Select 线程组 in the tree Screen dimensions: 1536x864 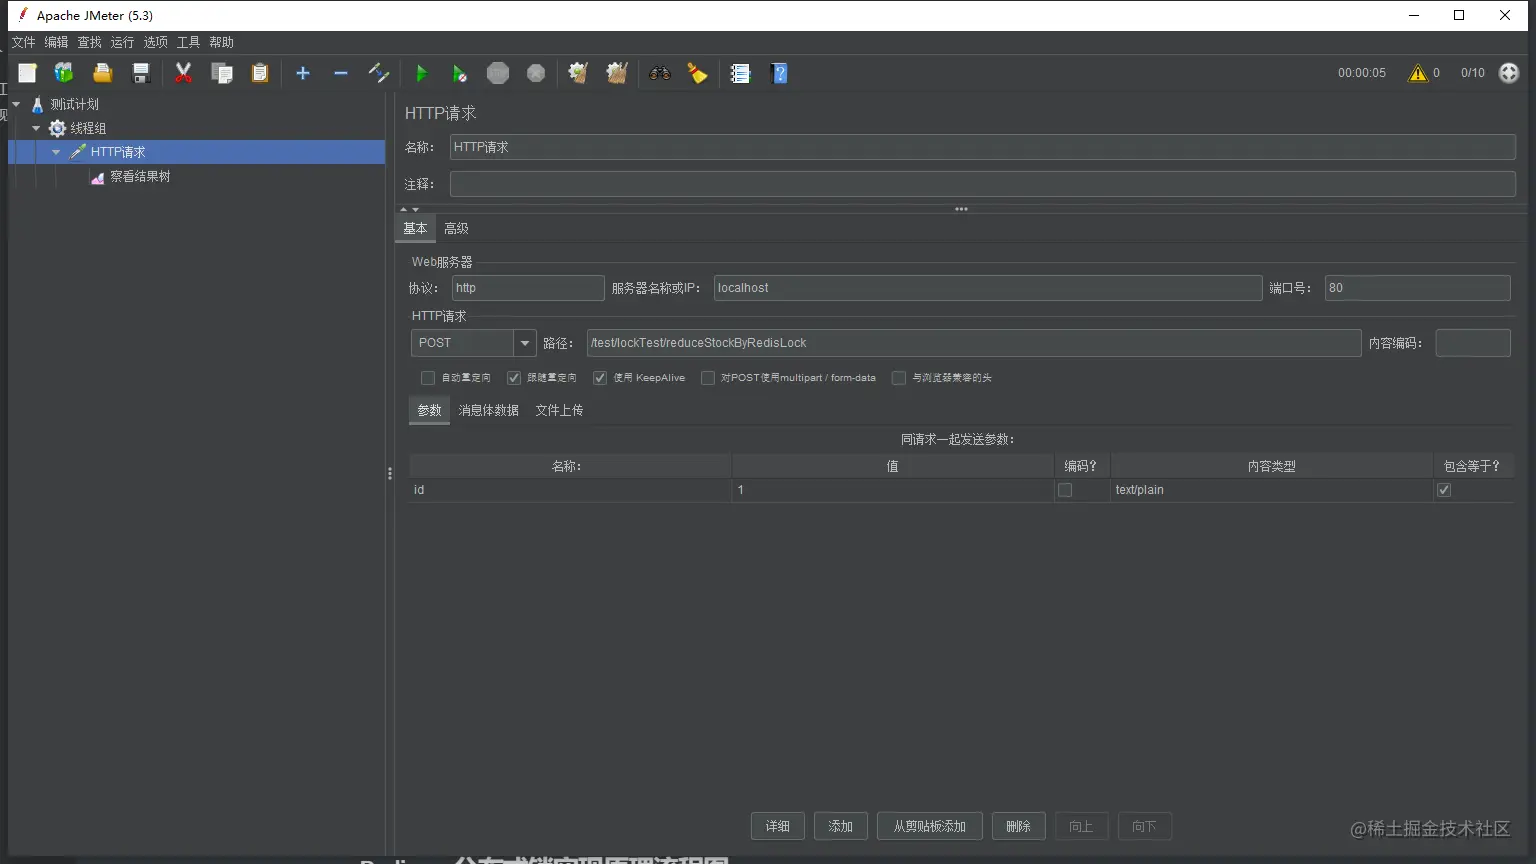click(x=88, y=128)
